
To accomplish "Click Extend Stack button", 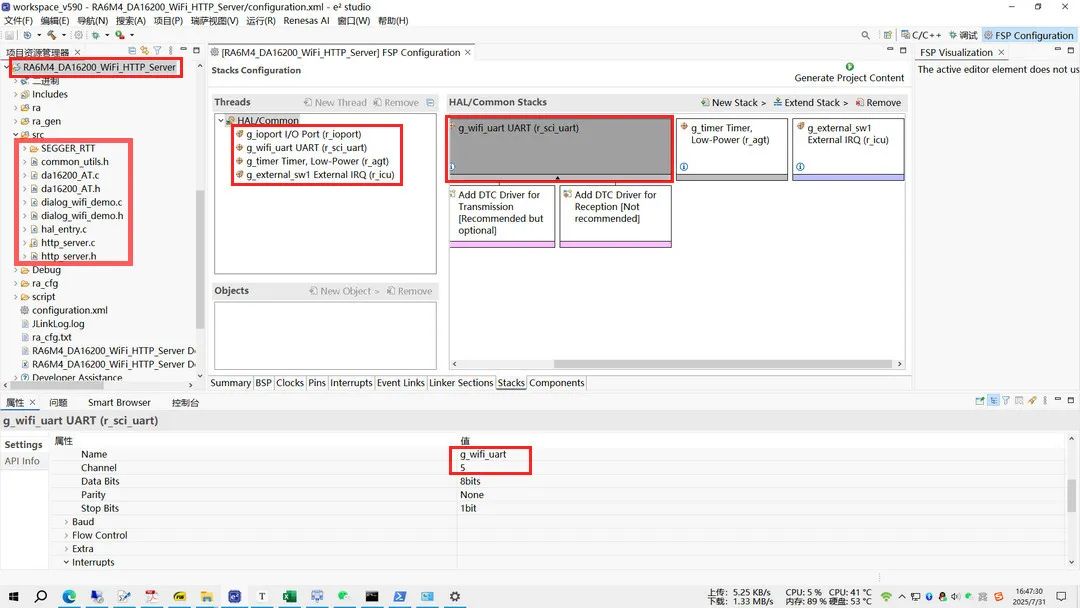I will pyautogui.click(x=811, y=103).
